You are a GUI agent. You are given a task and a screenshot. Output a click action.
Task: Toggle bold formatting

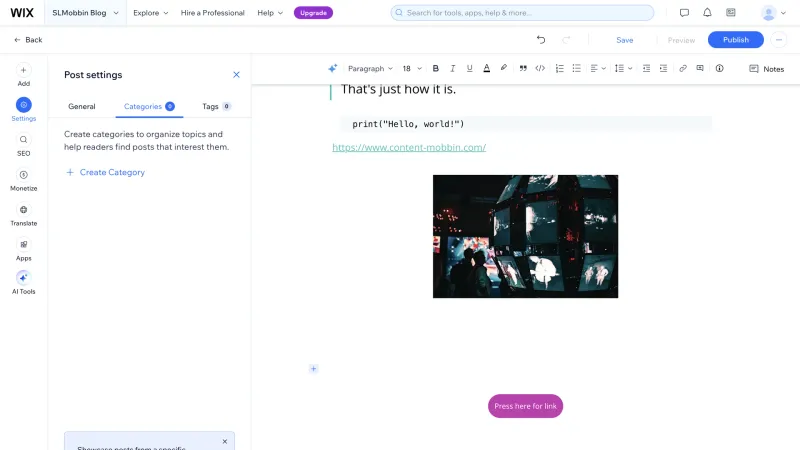pyautogui.click(x=435, y=68)
